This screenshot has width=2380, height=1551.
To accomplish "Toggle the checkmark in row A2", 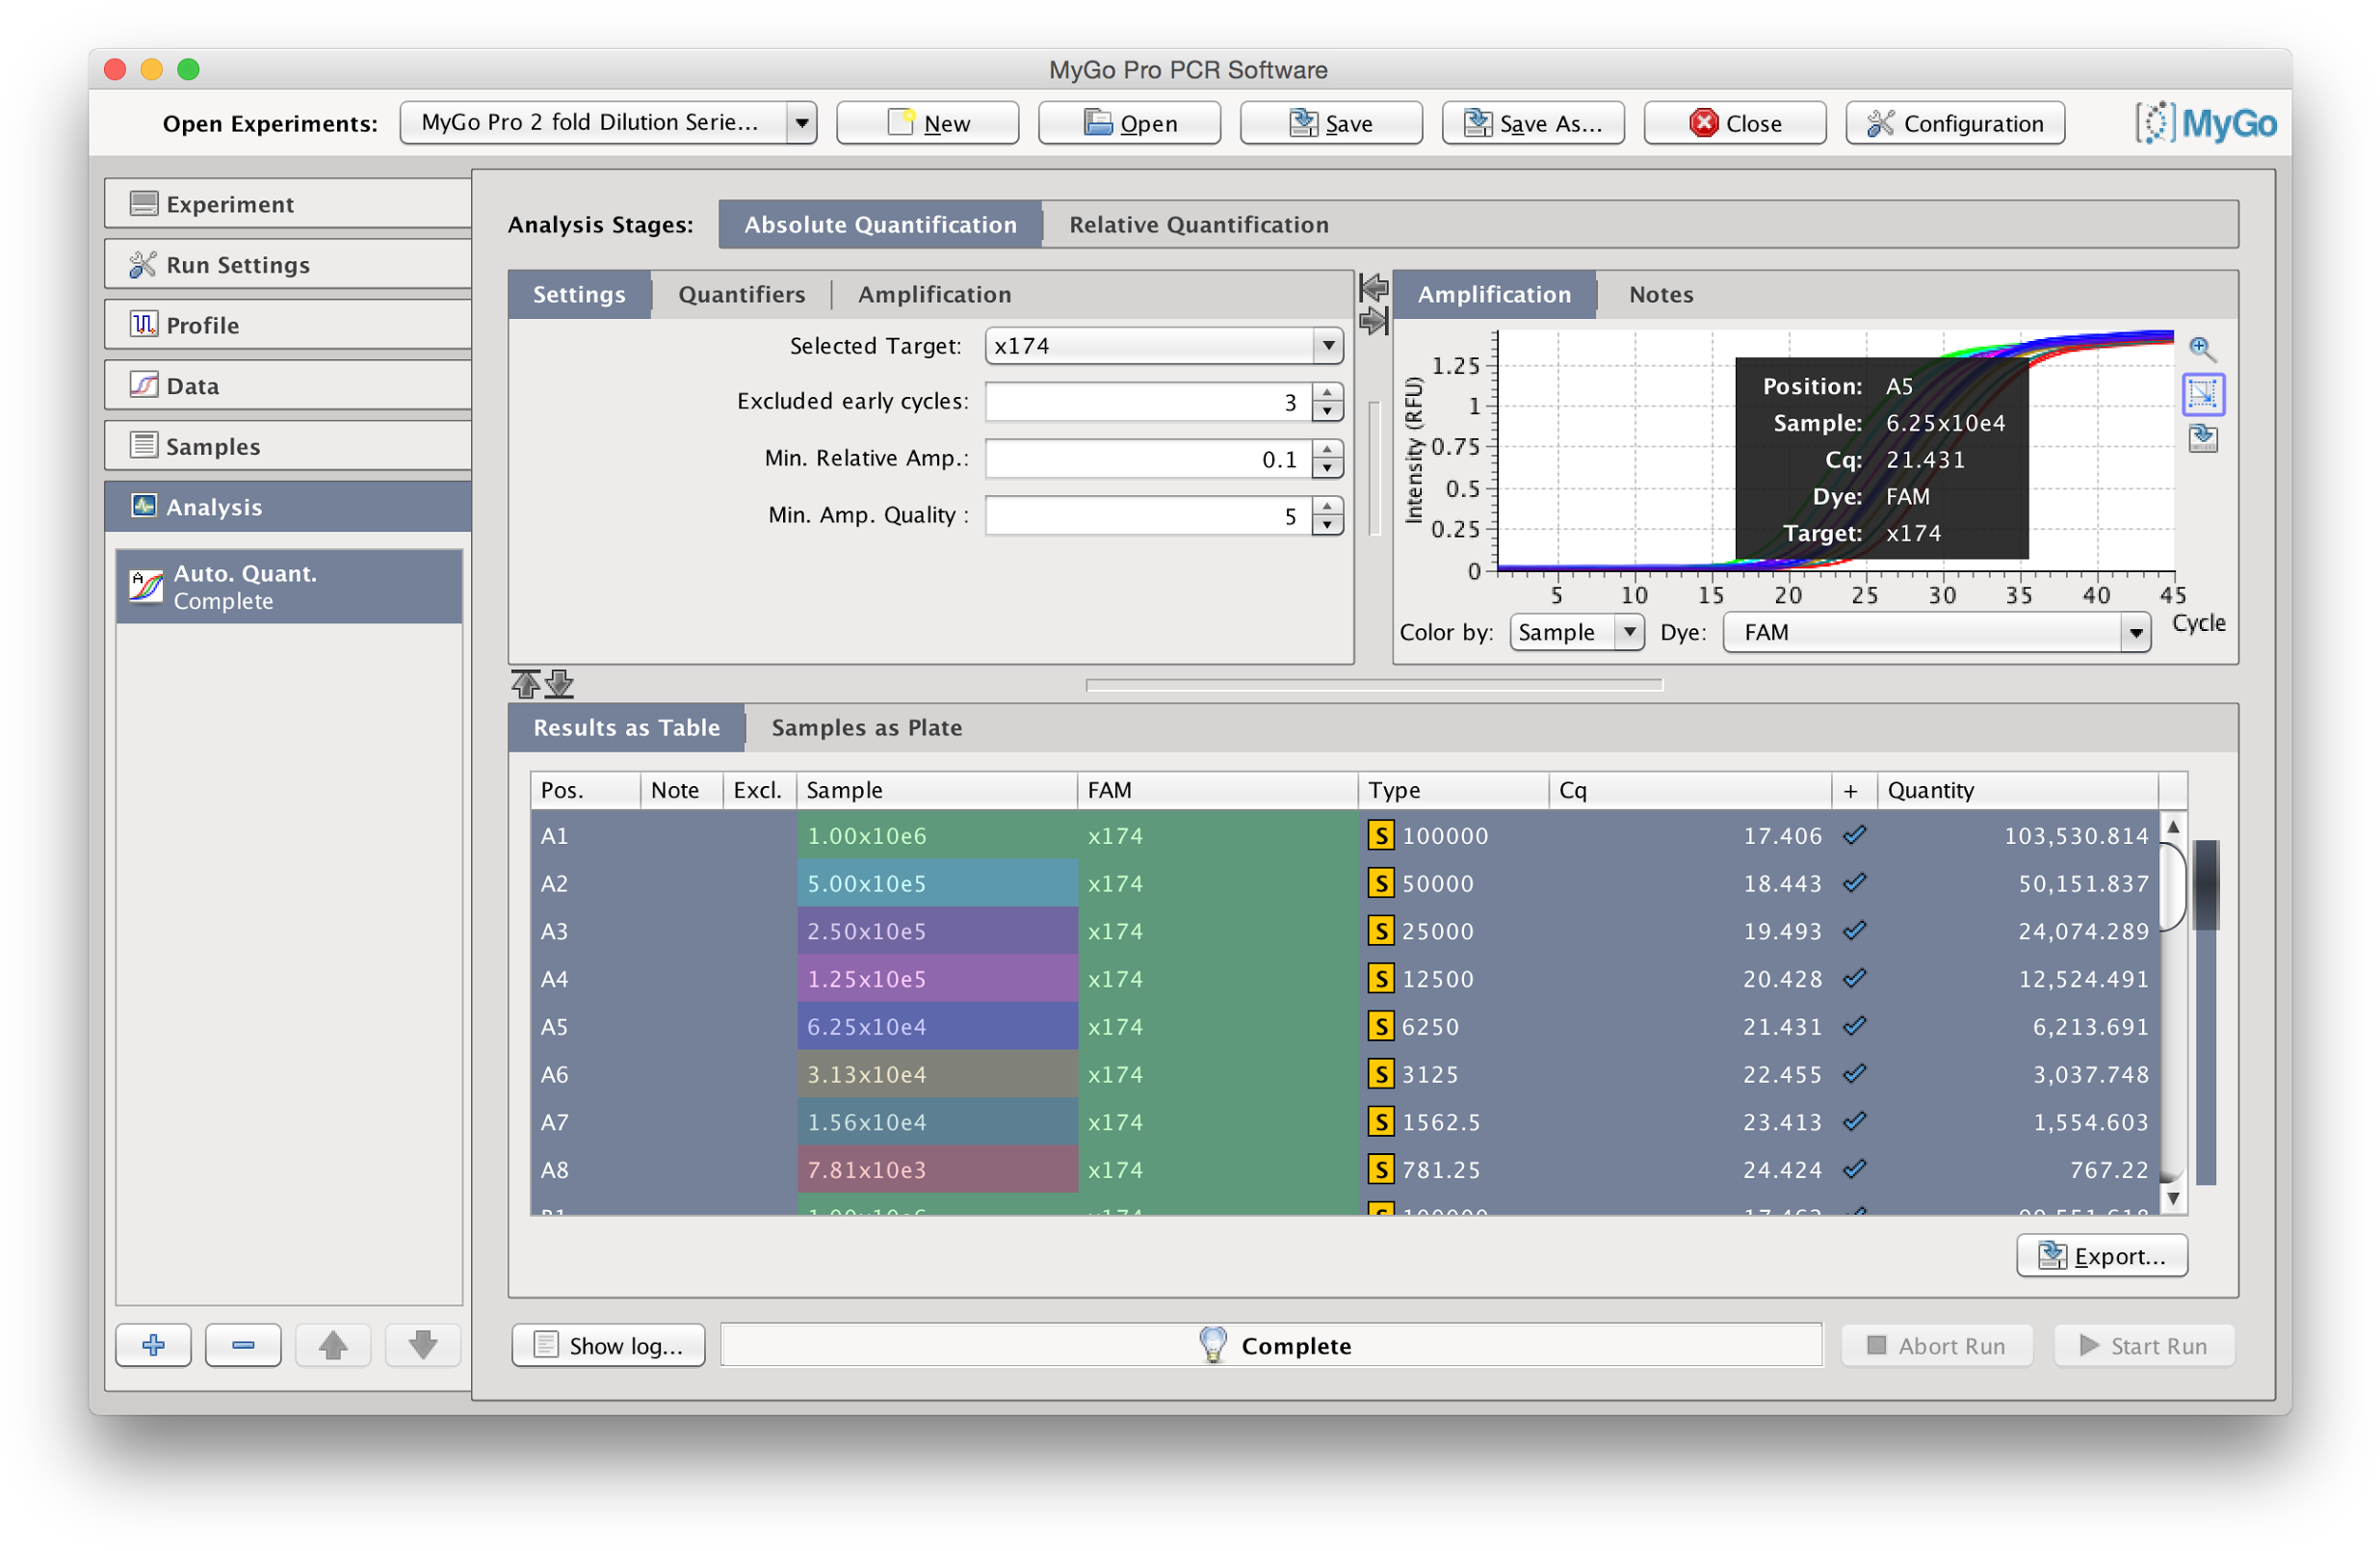I will pos(1855,882).
